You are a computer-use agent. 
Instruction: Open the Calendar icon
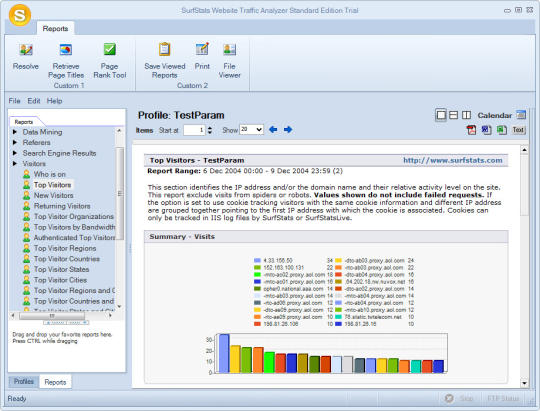pyautogui.click(x=521, y=115)
